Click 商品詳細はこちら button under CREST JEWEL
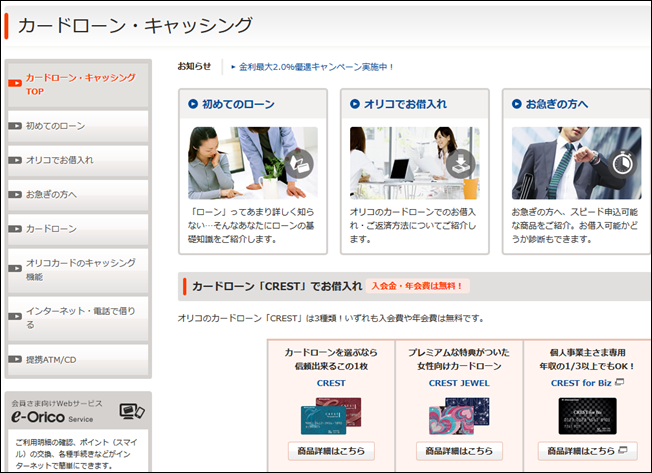652x473 pixels. click(459, 451)
